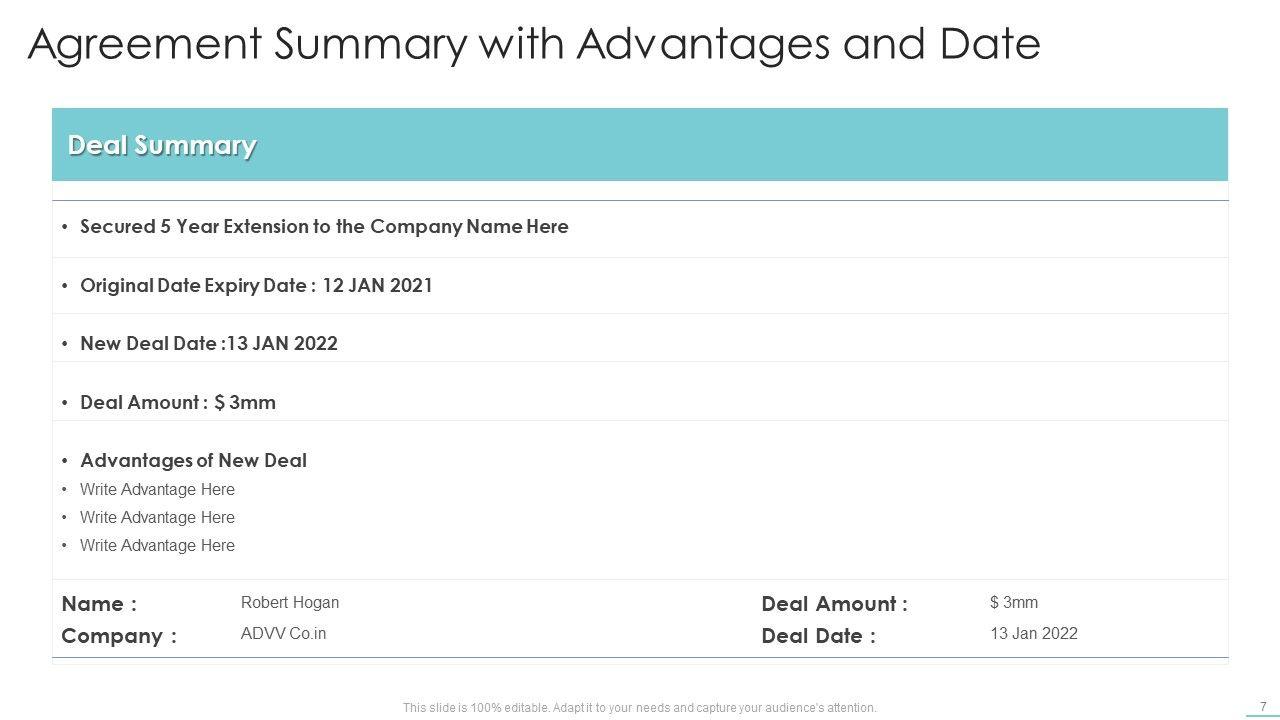Click the second 'Write Advantage Here' placeholder
The image size is (1280, 720).
click(157, 518)
